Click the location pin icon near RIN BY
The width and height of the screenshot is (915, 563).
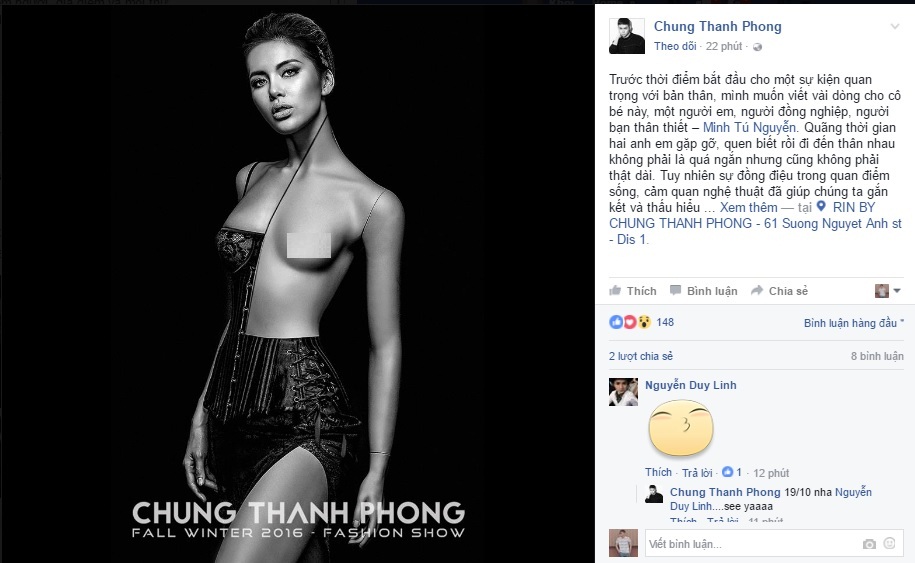pos(821,207)
